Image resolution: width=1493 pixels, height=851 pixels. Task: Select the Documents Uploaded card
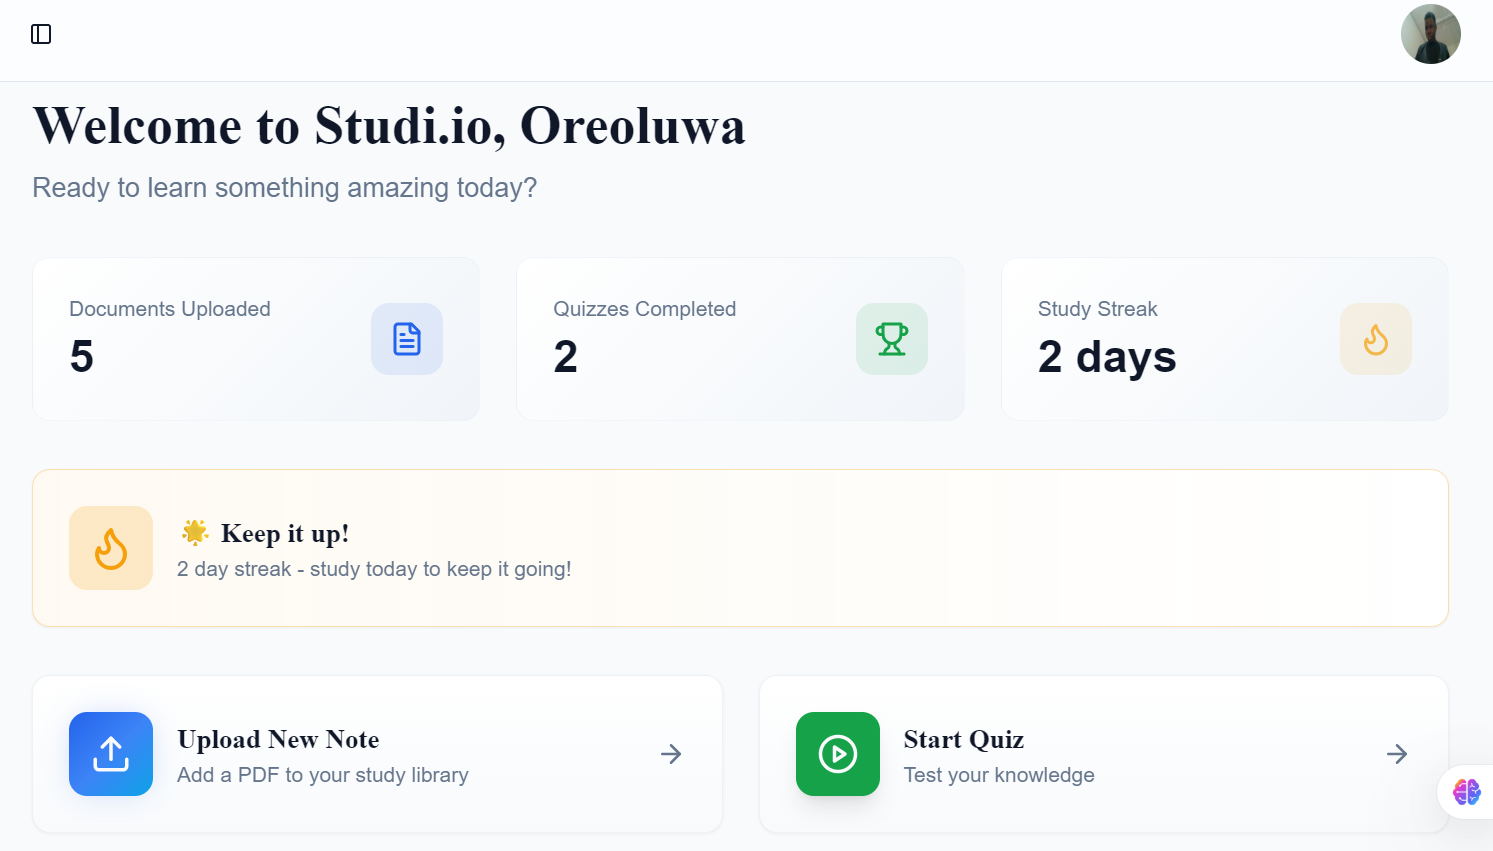[x=256, y=339]
